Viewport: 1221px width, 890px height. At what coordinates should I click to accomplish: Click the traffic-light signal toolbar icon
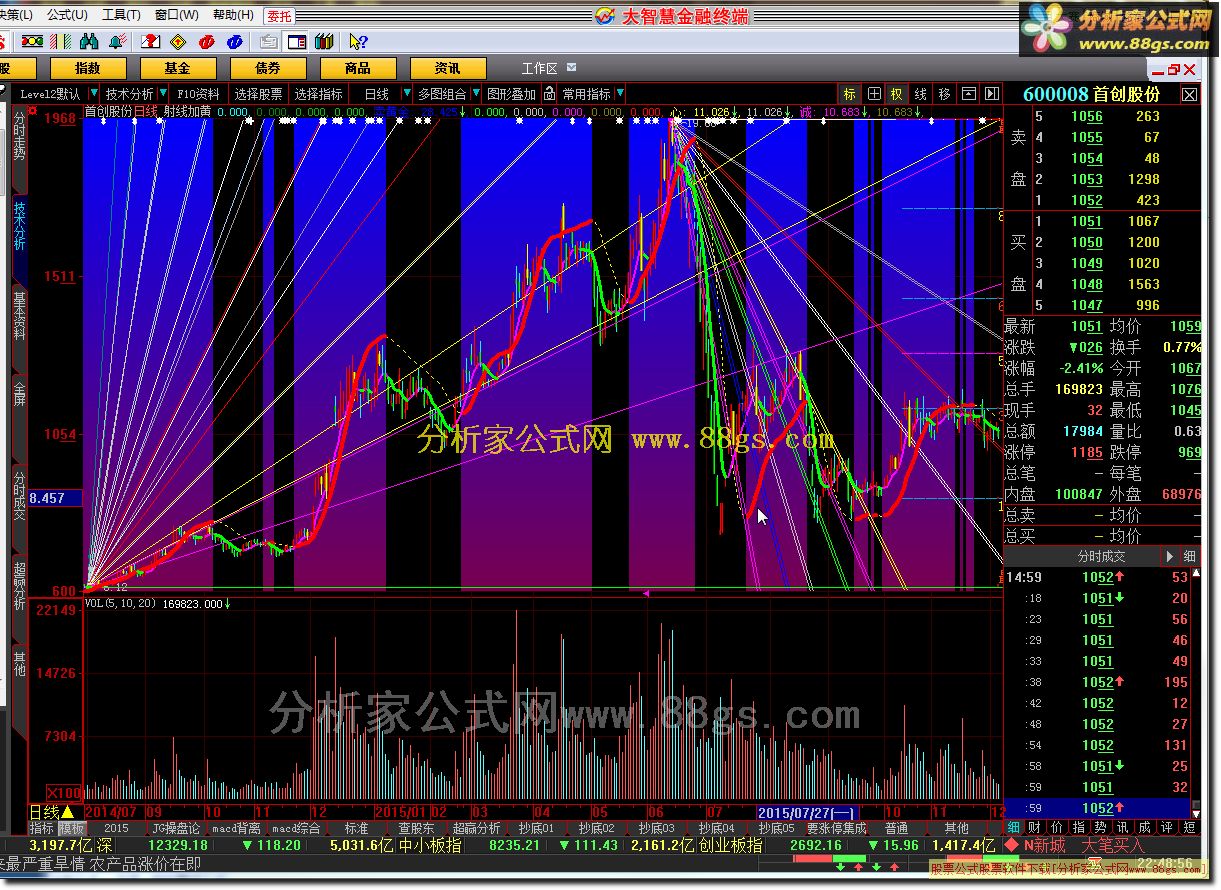[x=33, y=41]
